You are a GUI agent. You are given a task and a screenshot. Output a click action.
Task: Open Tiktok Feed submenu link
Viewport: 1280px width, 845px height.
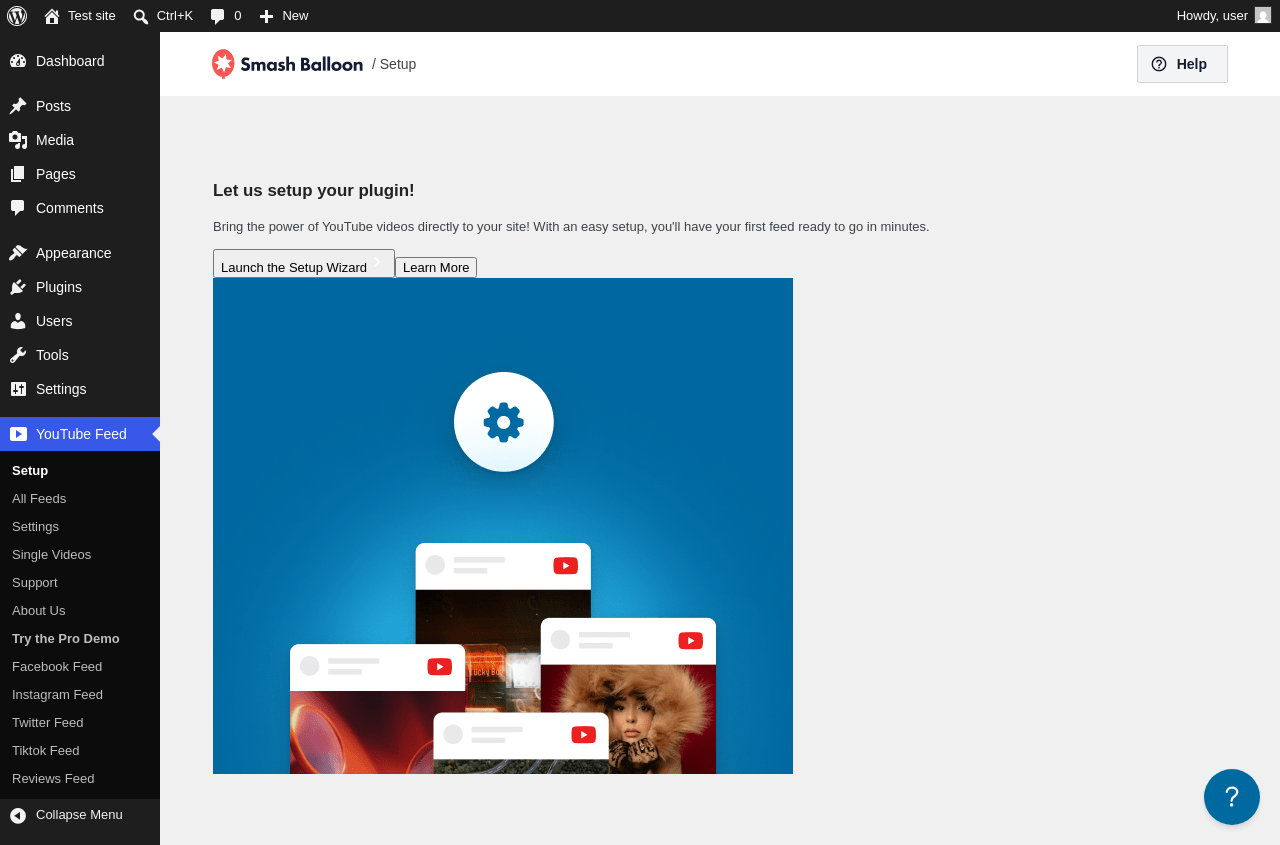[x=80, y=751]
